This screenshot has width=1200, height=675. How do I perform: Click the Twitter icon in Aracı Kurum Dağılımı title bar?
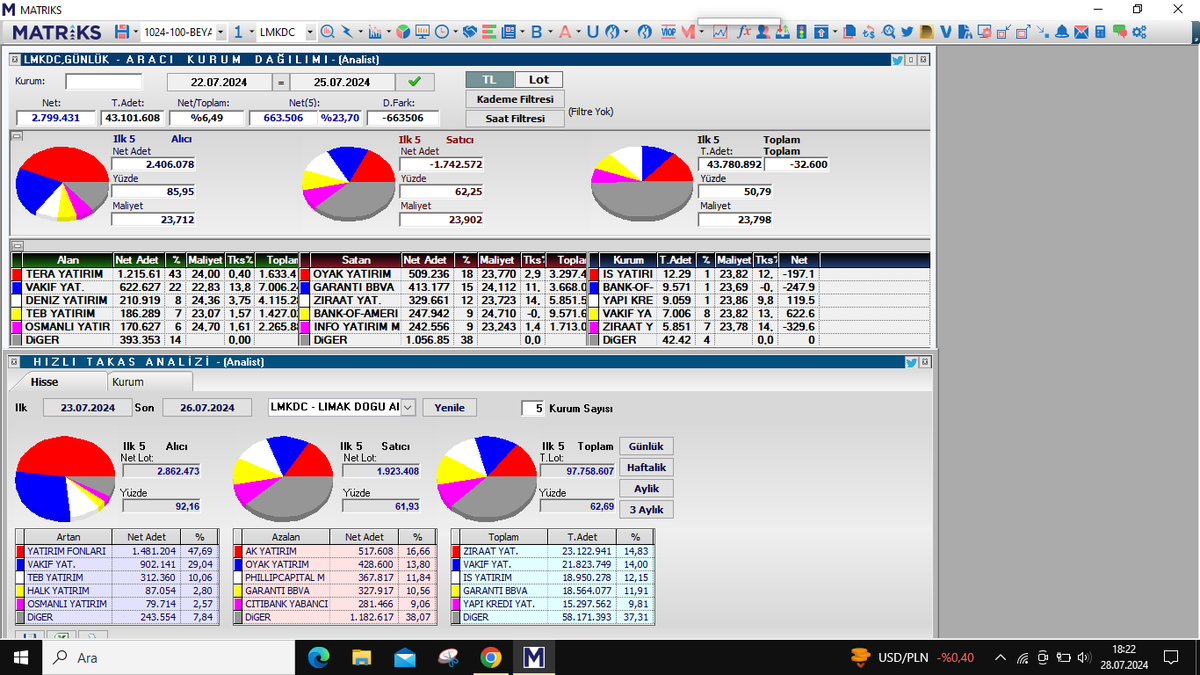pyautogui.click(x=897, y=60)
